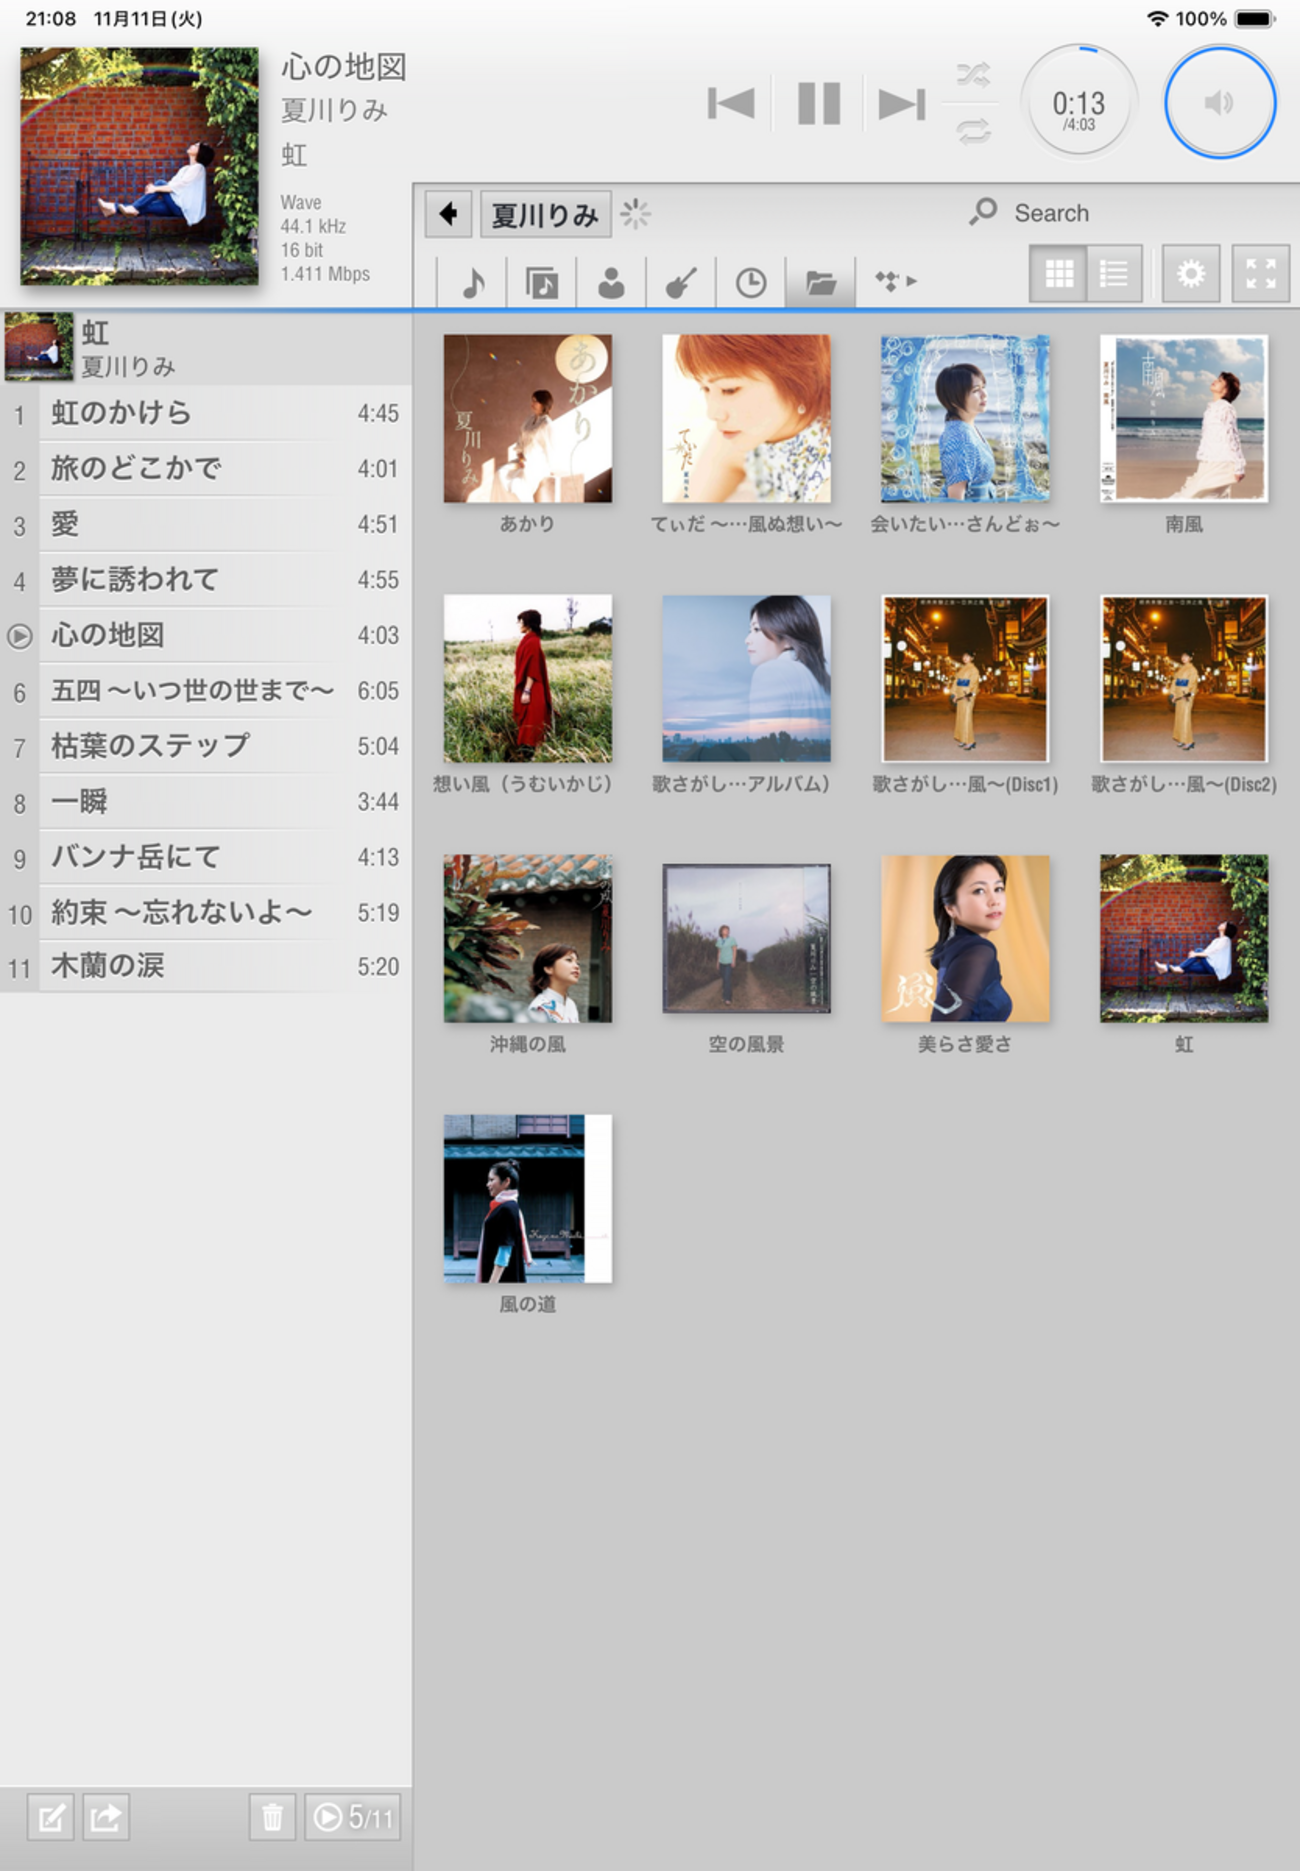The image size is (1300, 1871).
Task: Open settings gear
Action: [1191, 273]
